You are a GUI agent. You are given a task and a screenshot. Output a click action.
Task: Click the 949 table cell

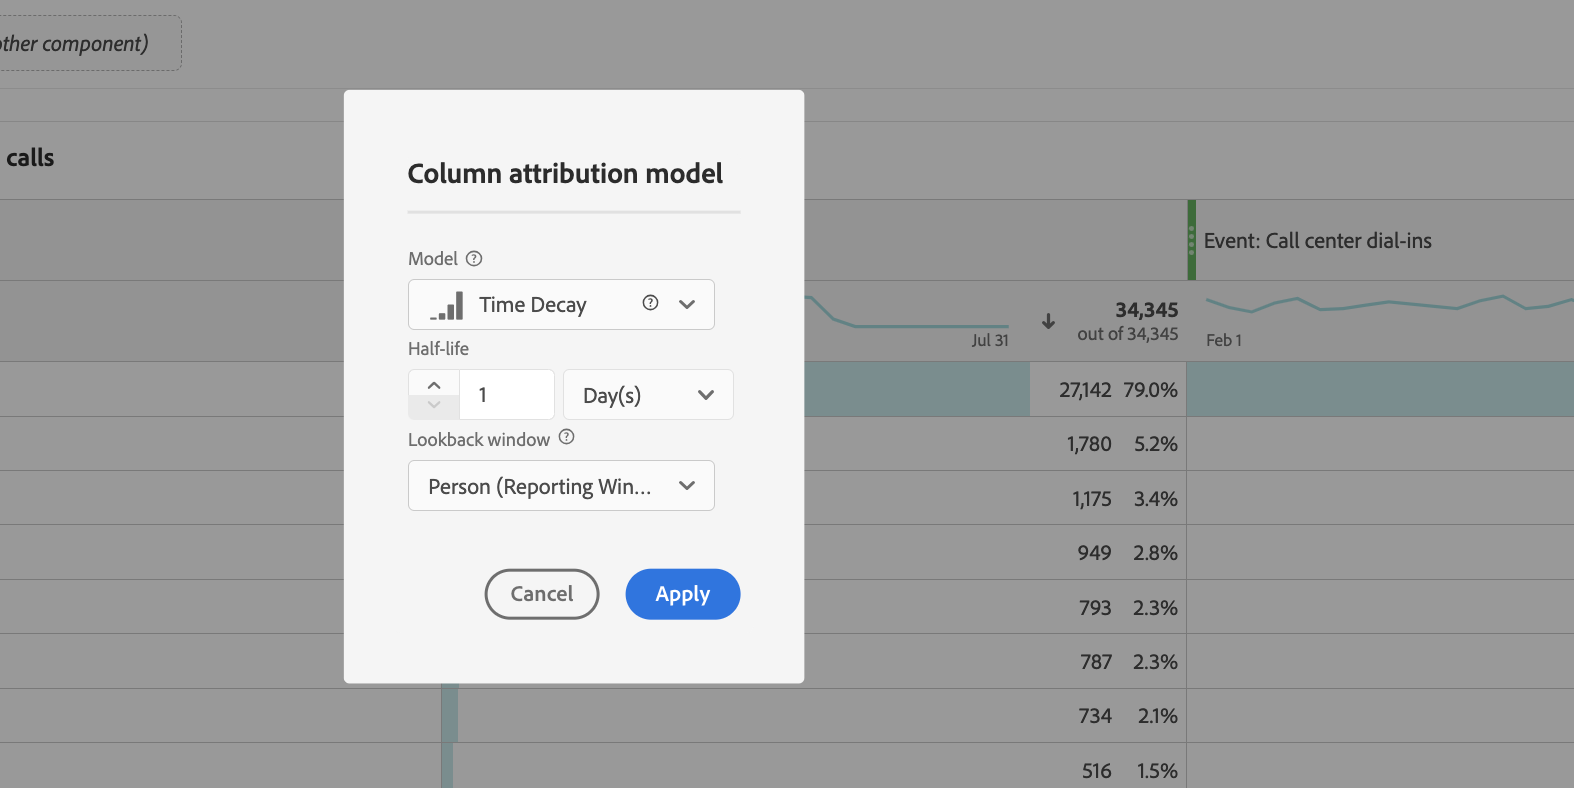tap(1094, 553)
